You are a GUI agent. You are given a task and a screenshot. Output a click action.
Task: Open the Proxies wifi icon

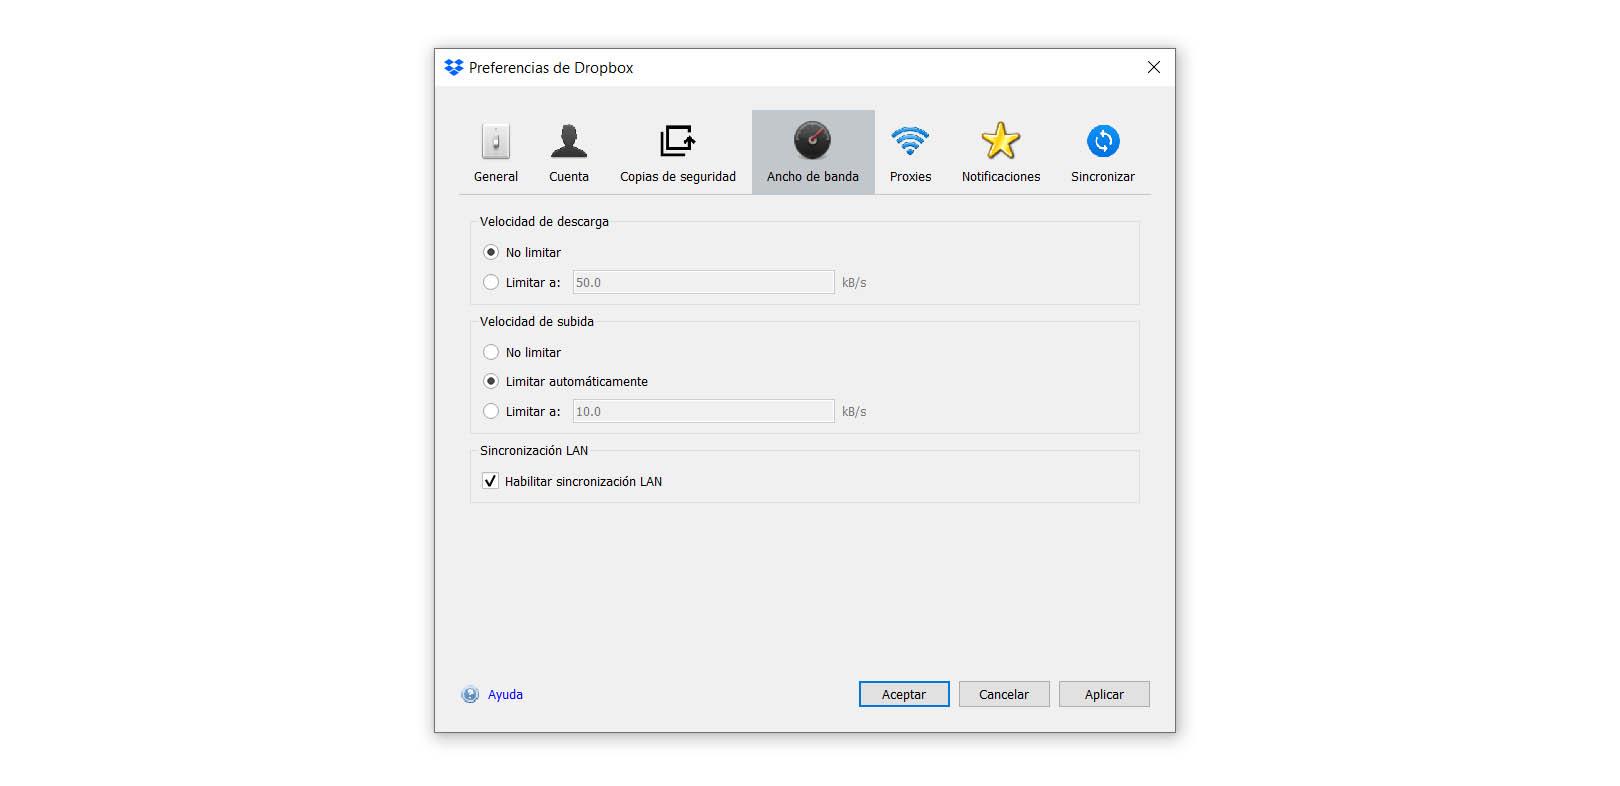point(910,141)
